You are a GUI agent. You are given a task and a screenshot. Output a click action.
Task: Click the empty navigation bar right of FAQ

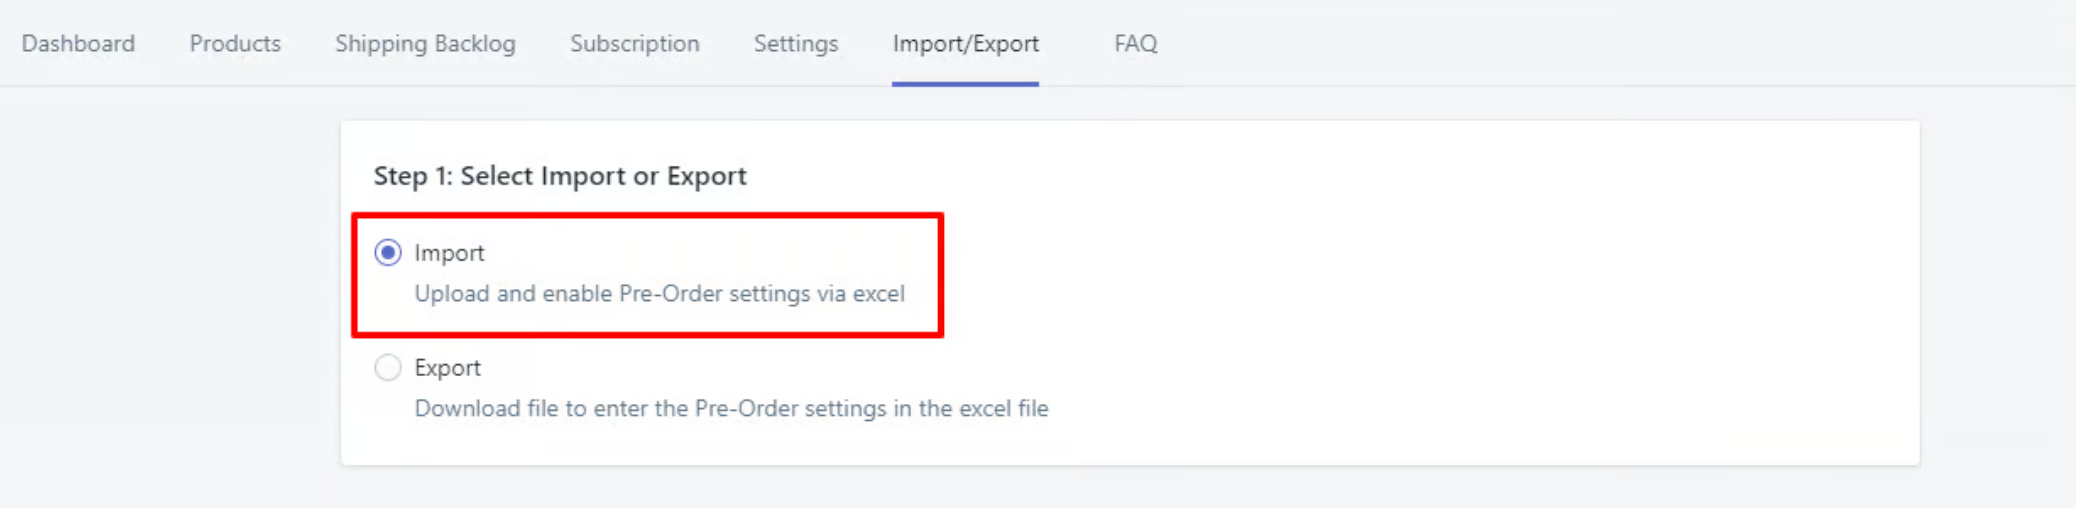1600,44
